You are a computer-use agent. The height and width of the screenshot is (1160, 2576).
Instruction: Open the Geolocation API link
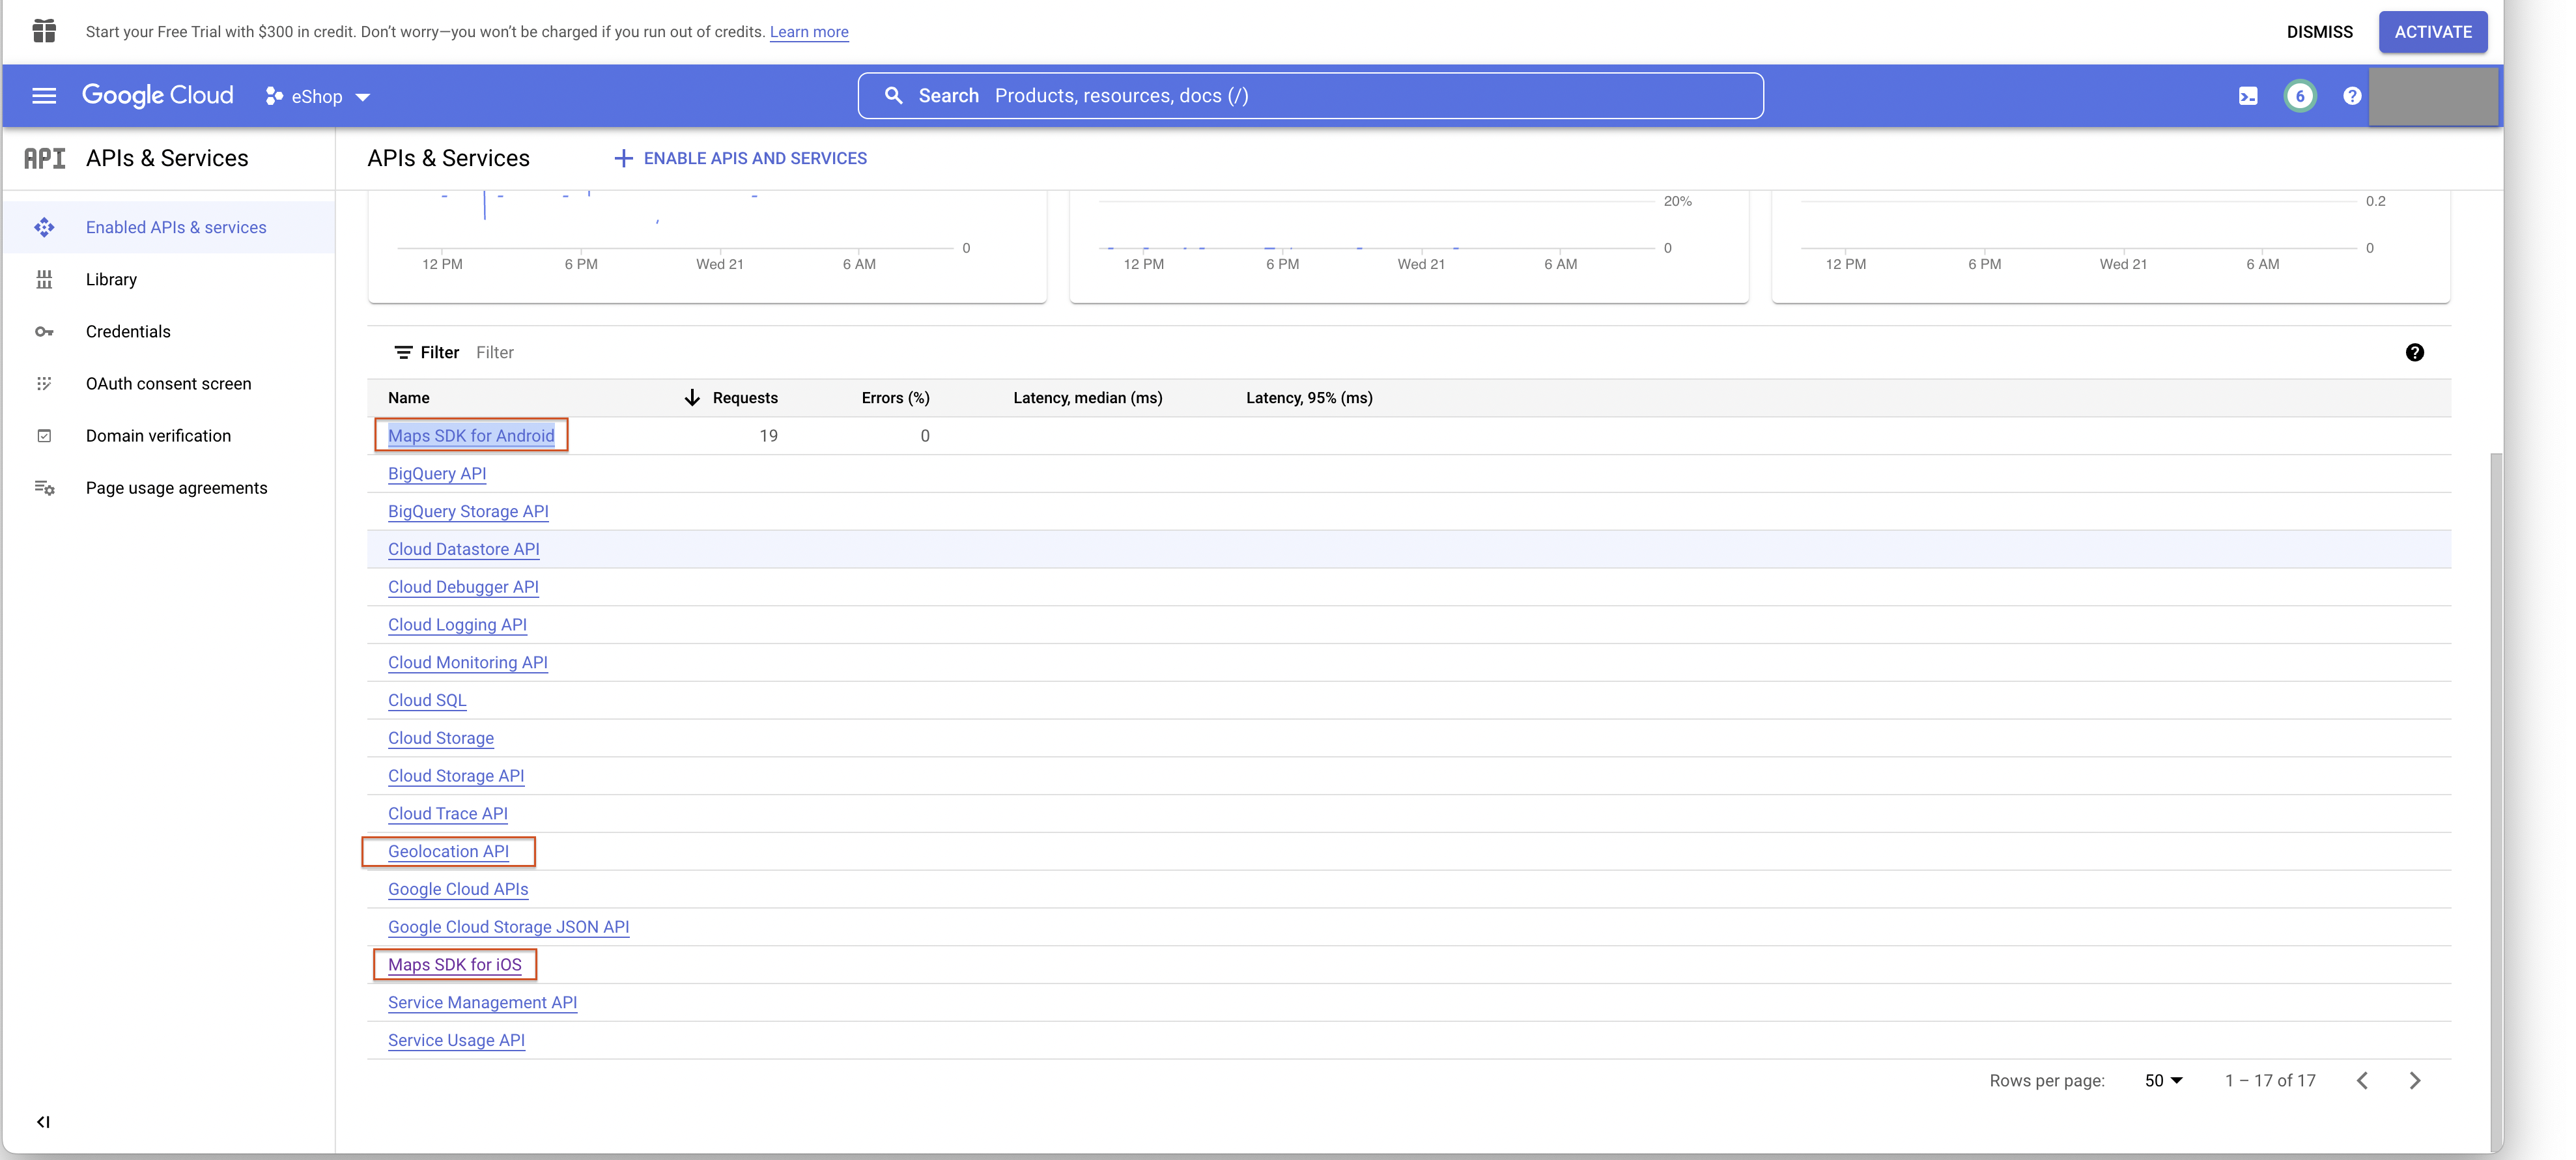[448, 852]
